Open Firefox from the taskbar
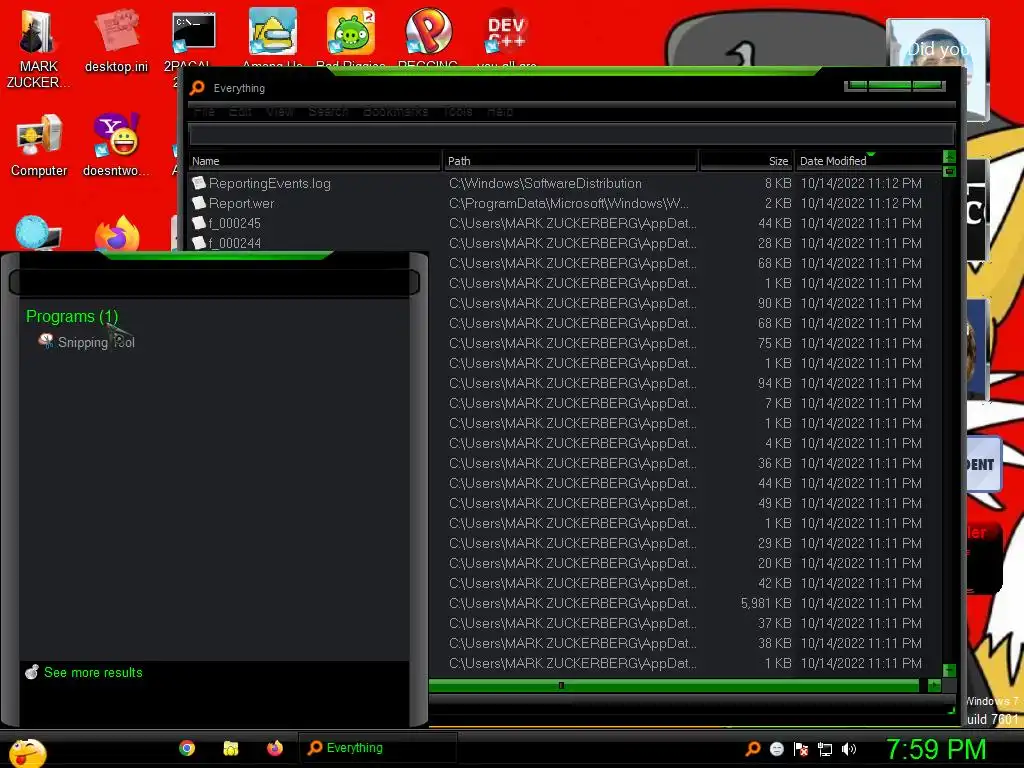Viewport: 1024px width, 768px height. (x=275, y=748)
